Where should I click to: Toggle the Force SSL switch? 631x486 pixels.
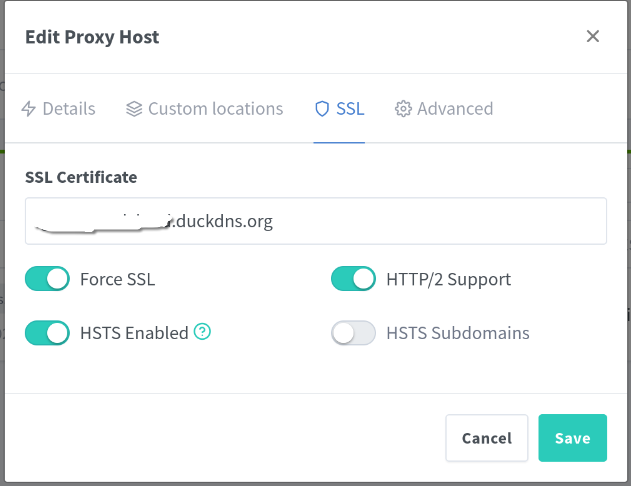(x=47, y=279)
